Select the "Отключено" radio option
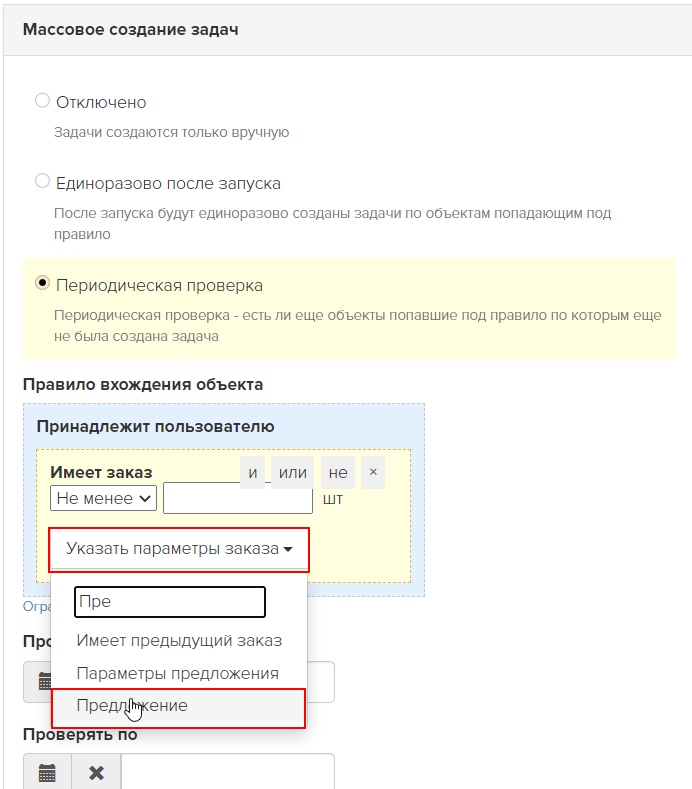Viewport: 692px width, 789px height. pos(42,101)
